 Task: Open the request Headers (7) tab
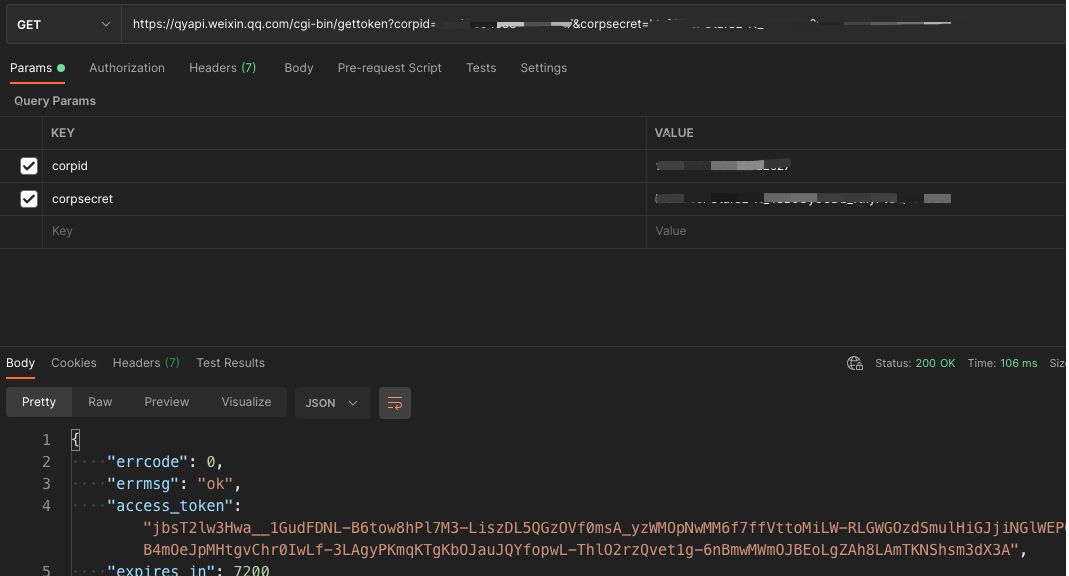click(x=222, y=68)
